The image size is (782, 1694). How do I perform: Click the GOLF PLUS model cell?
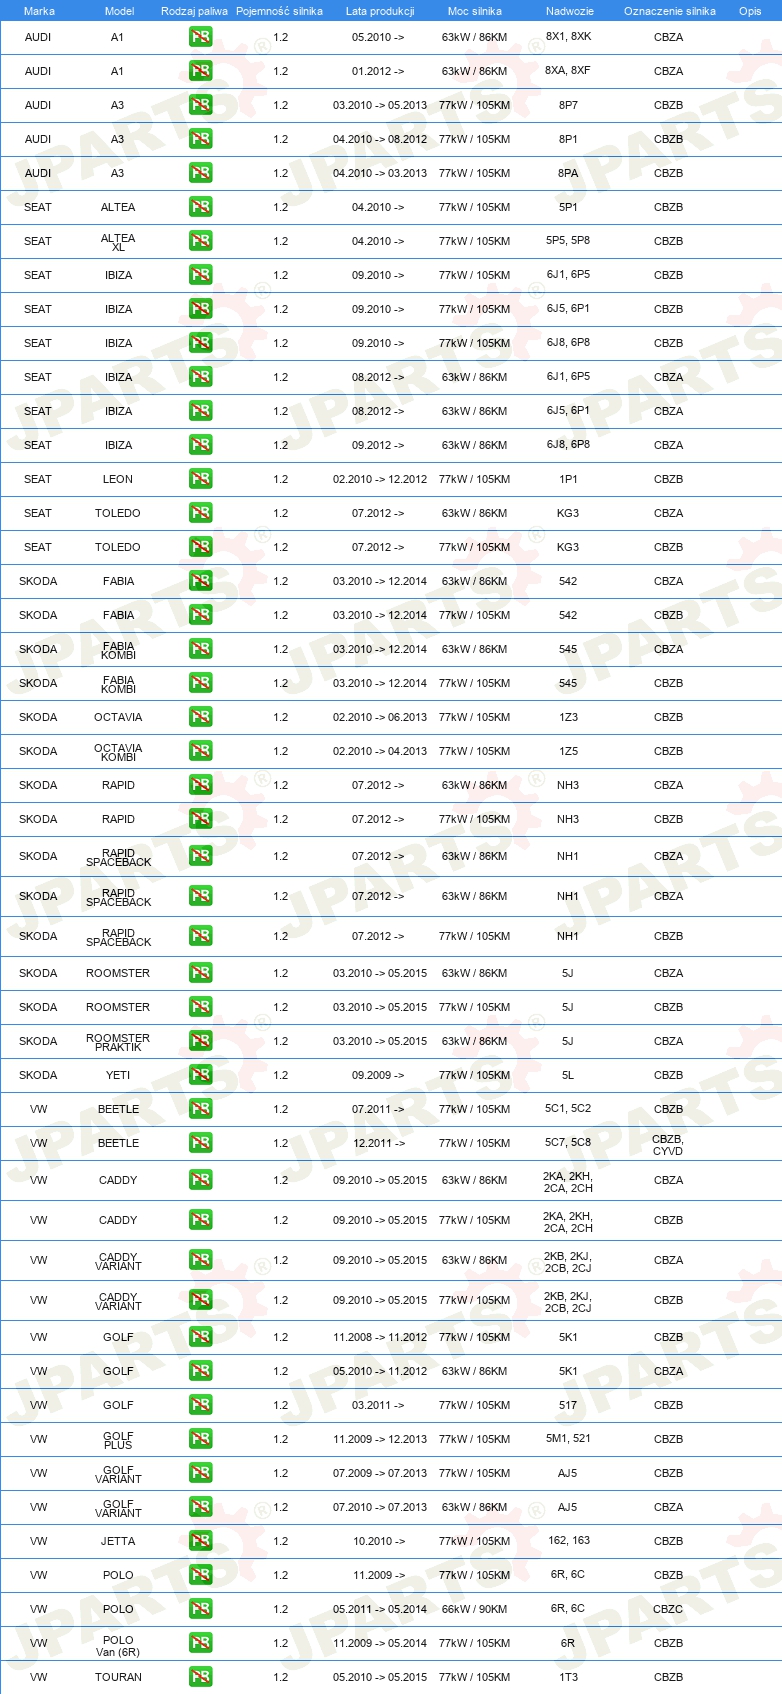[x=118, y=1440]
